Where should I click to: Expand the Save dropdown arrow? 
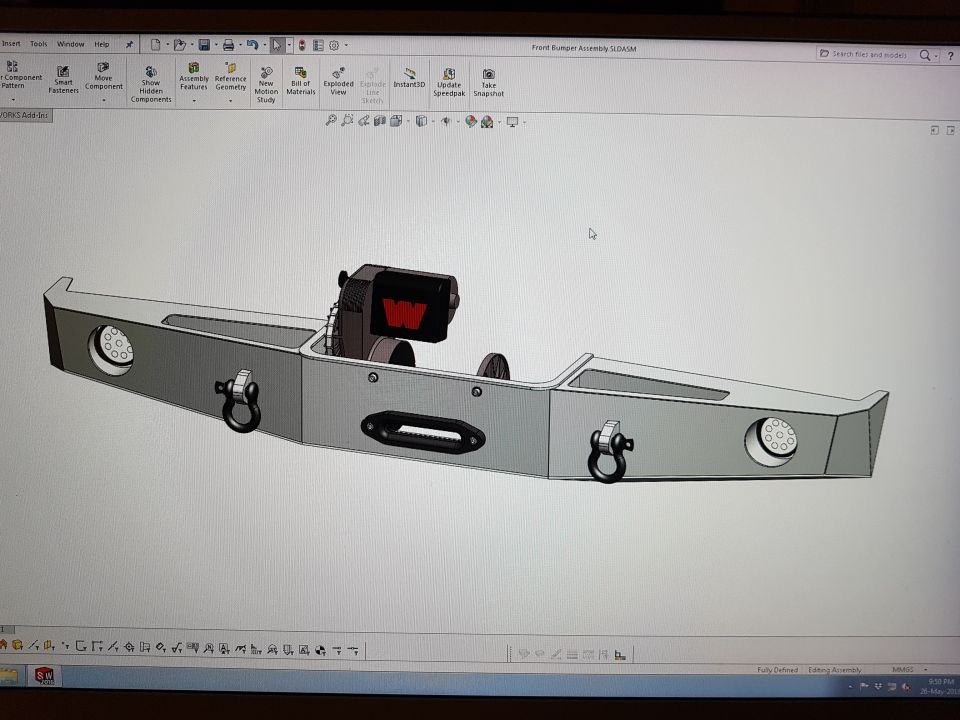[216, 45]
